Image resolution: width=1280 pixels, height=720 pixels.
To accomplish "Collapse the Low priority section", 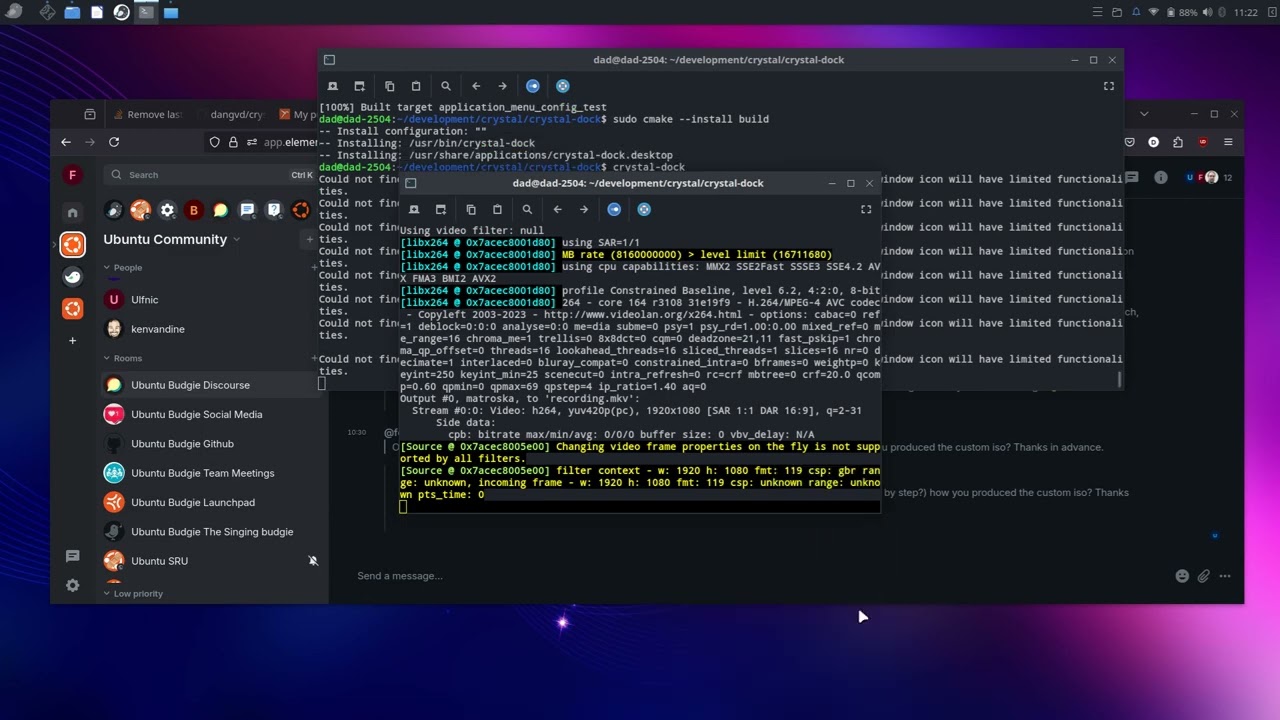I will tap(132, 594).
